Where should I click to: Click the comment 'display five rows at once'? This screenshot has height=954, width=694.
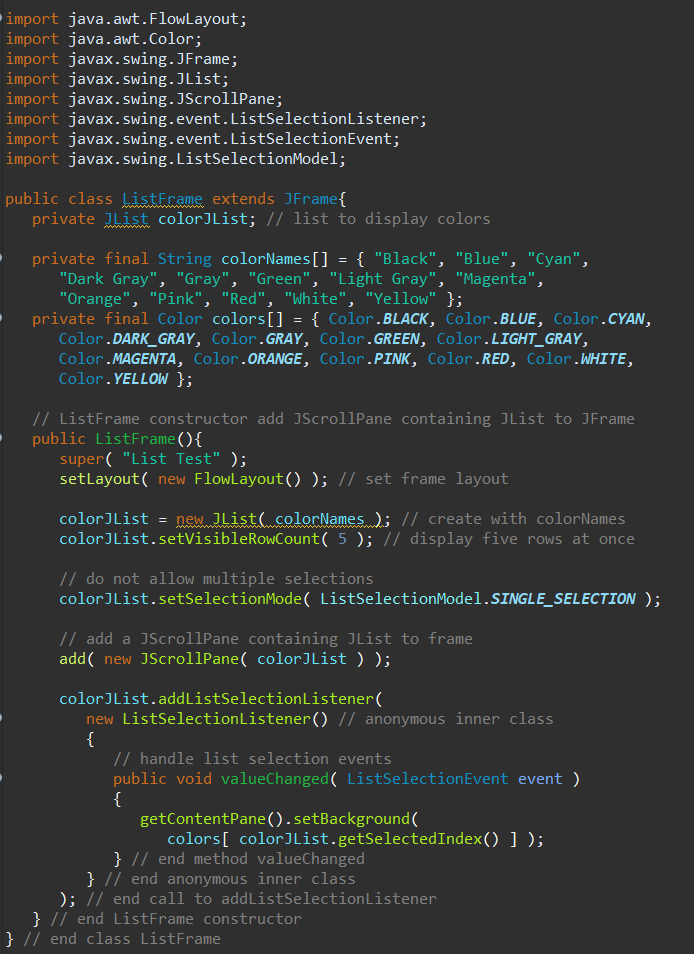509,540
